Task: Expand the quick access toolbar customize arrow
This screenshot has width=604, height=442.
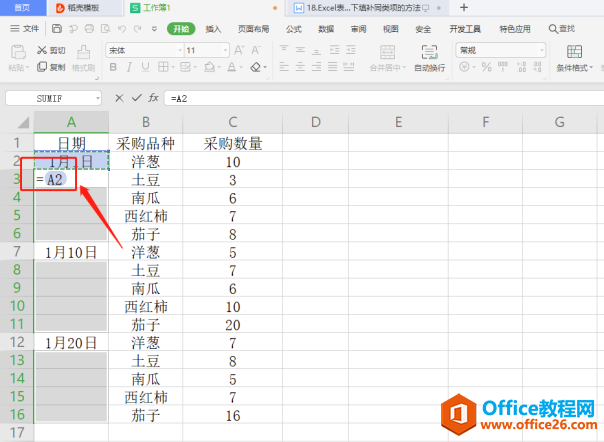Action: [154, 29]
